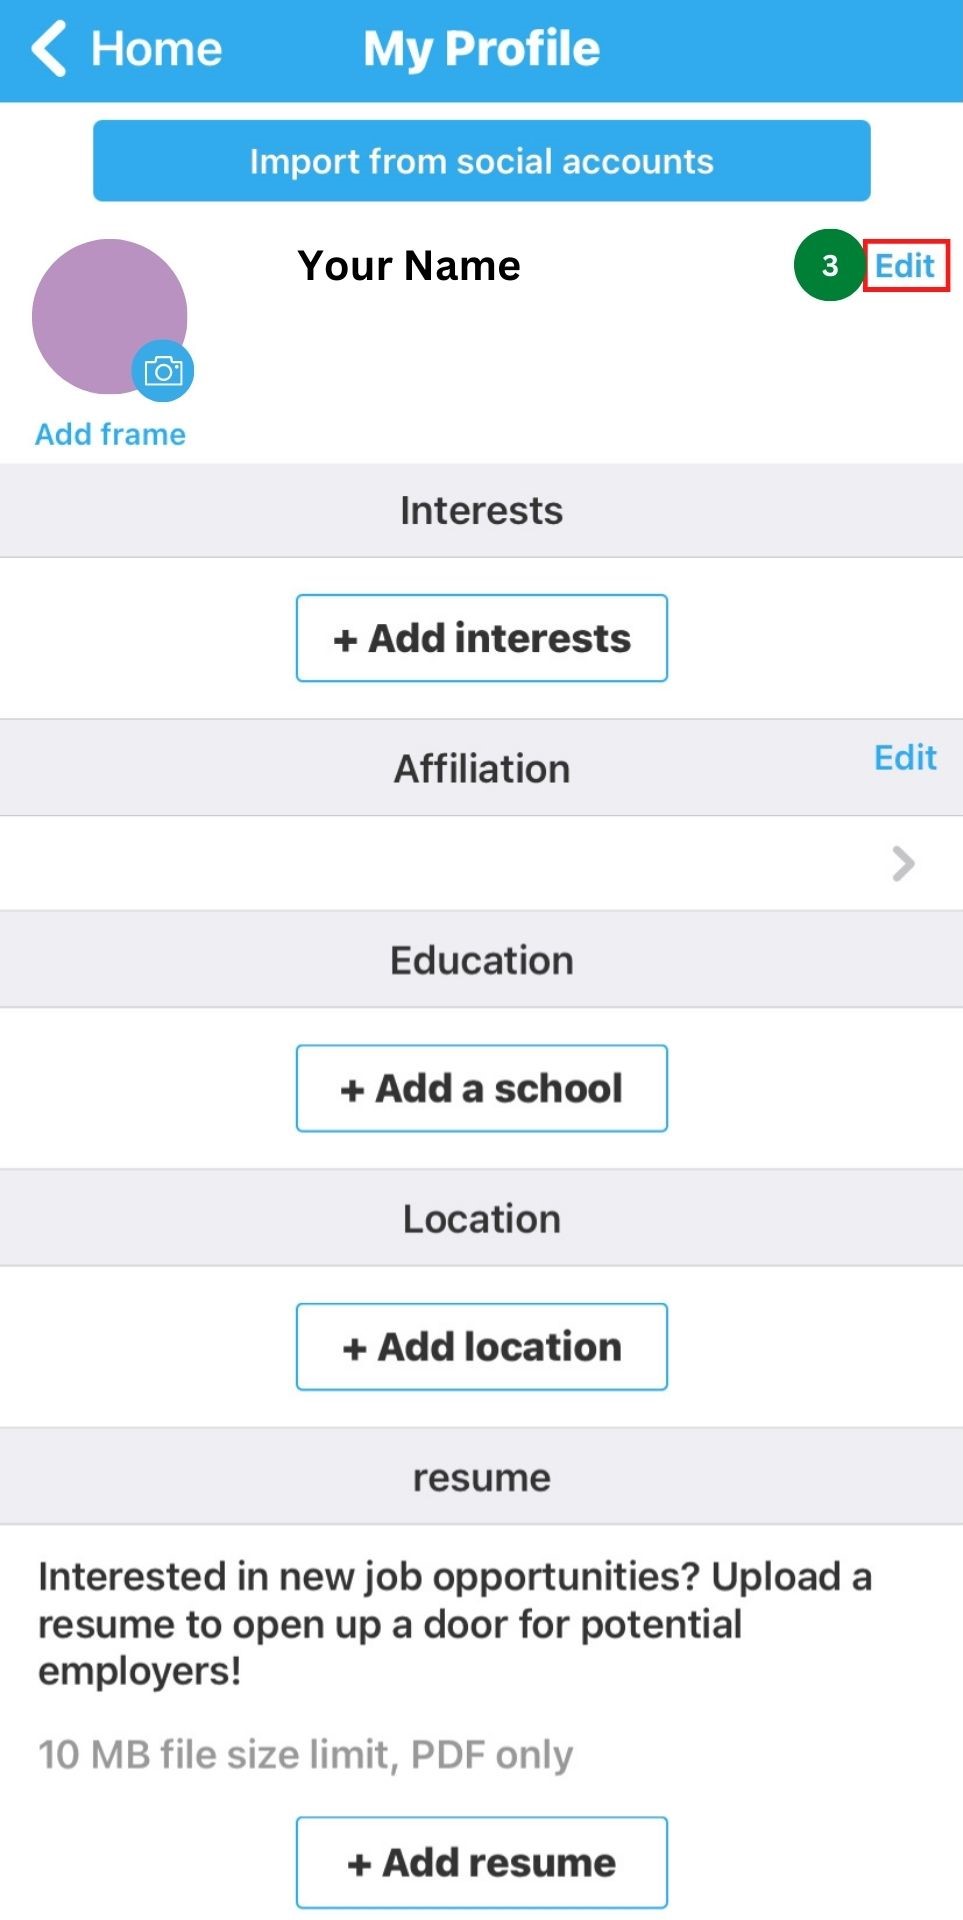963x1920 pixels.
Task: Click the My Profile title
Action: [x=481, y=48]
